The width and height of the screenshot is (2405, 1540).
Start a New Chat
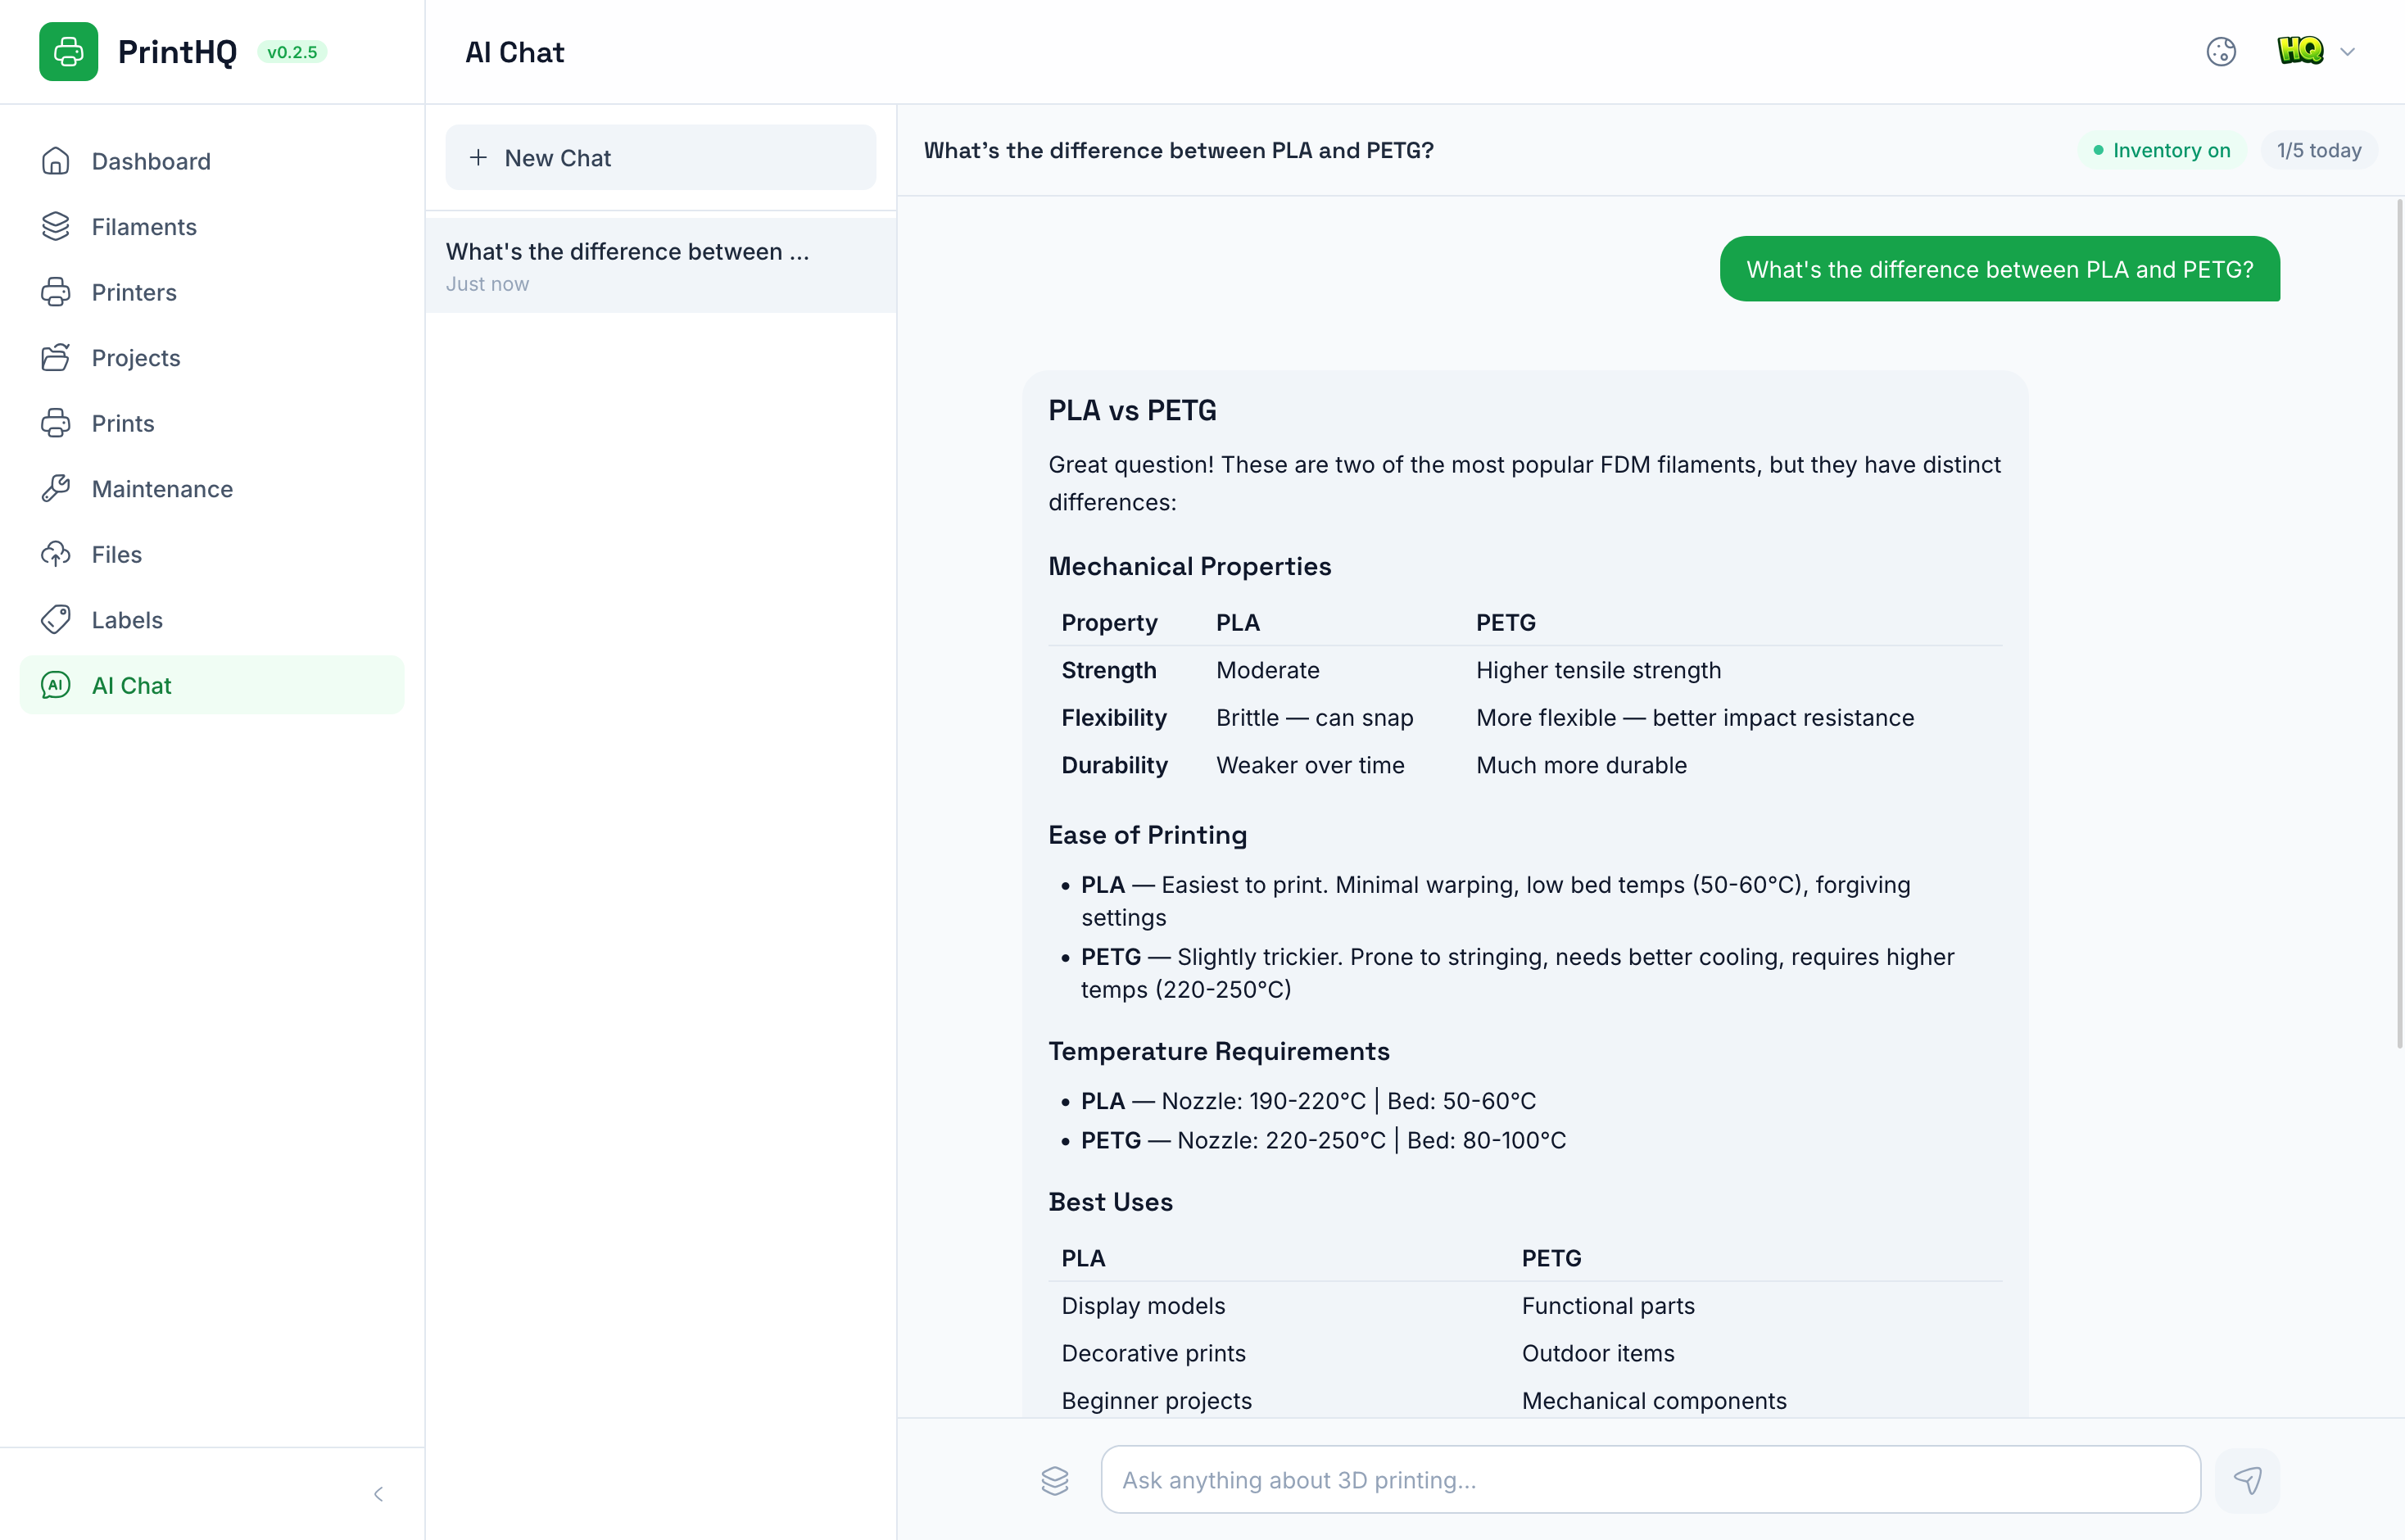[x=659, y=157]
